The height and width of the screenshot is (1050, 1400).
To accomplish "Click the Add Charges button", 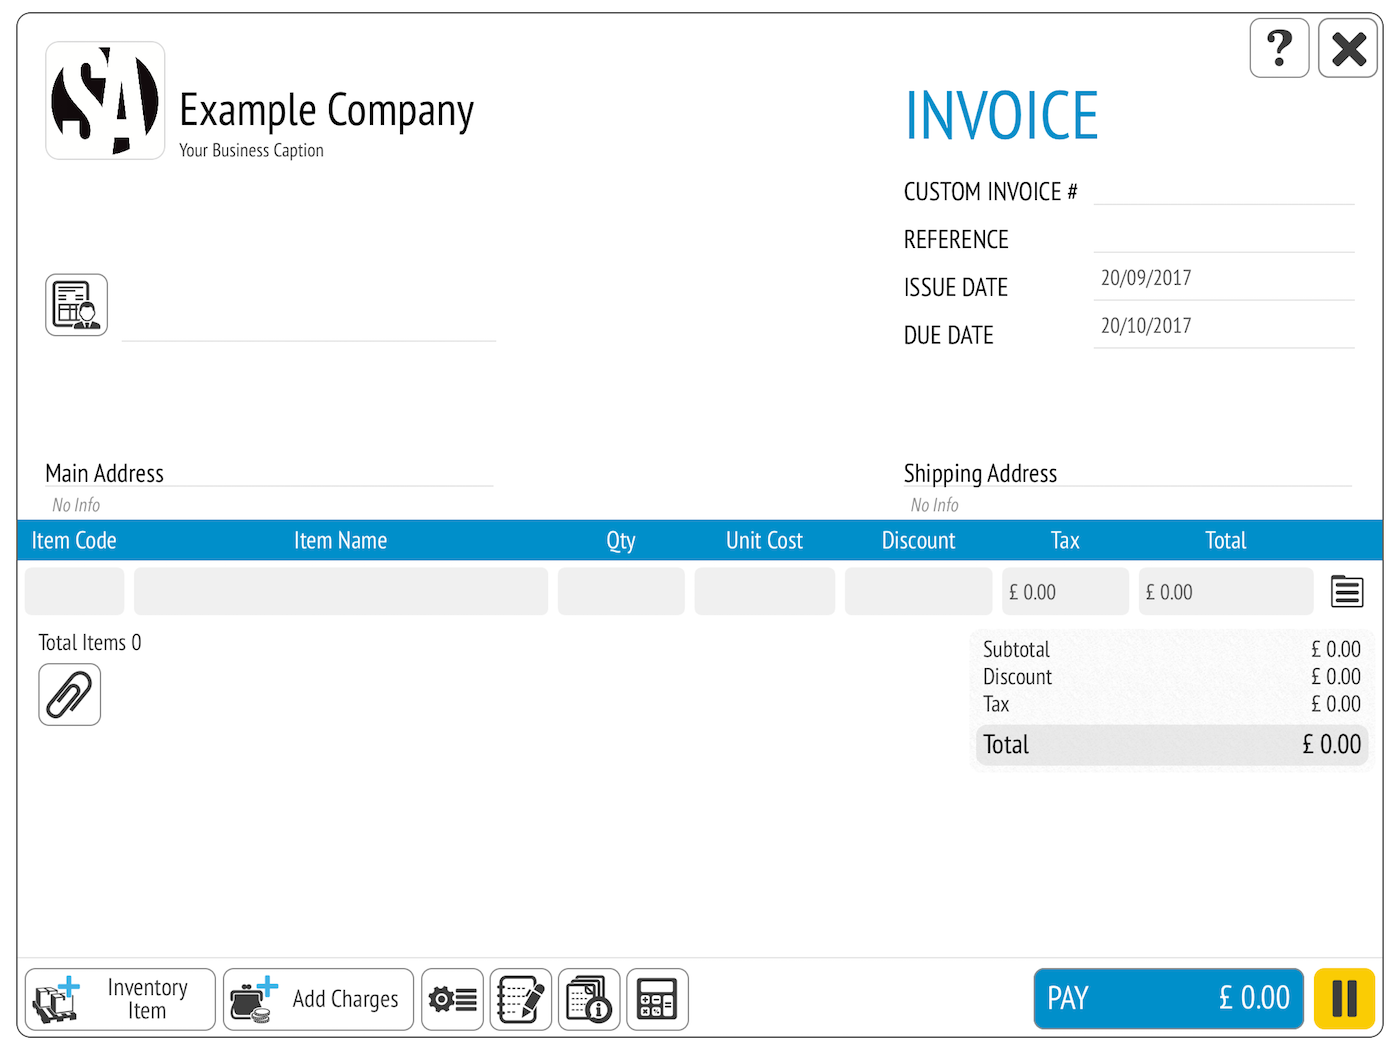I will [x=318, y=999].
